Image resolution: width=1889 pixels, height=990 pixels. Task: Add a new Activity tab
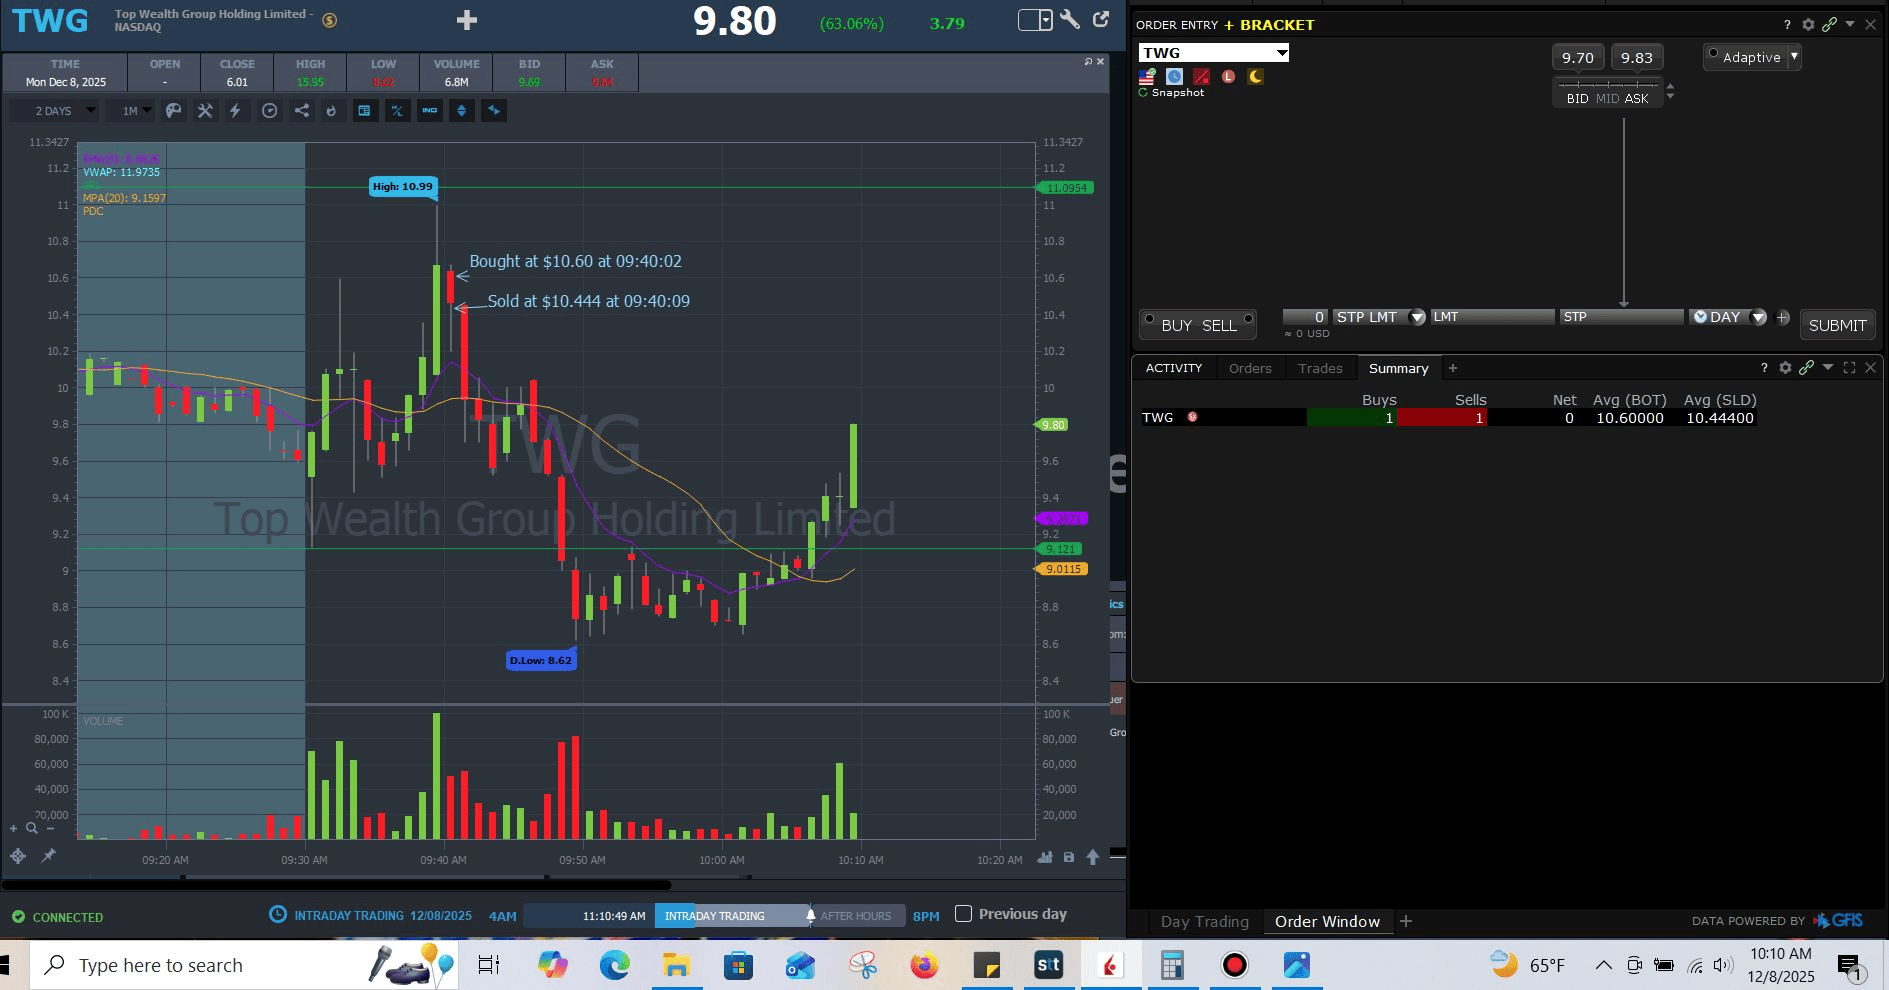[x=1453, y=368]
